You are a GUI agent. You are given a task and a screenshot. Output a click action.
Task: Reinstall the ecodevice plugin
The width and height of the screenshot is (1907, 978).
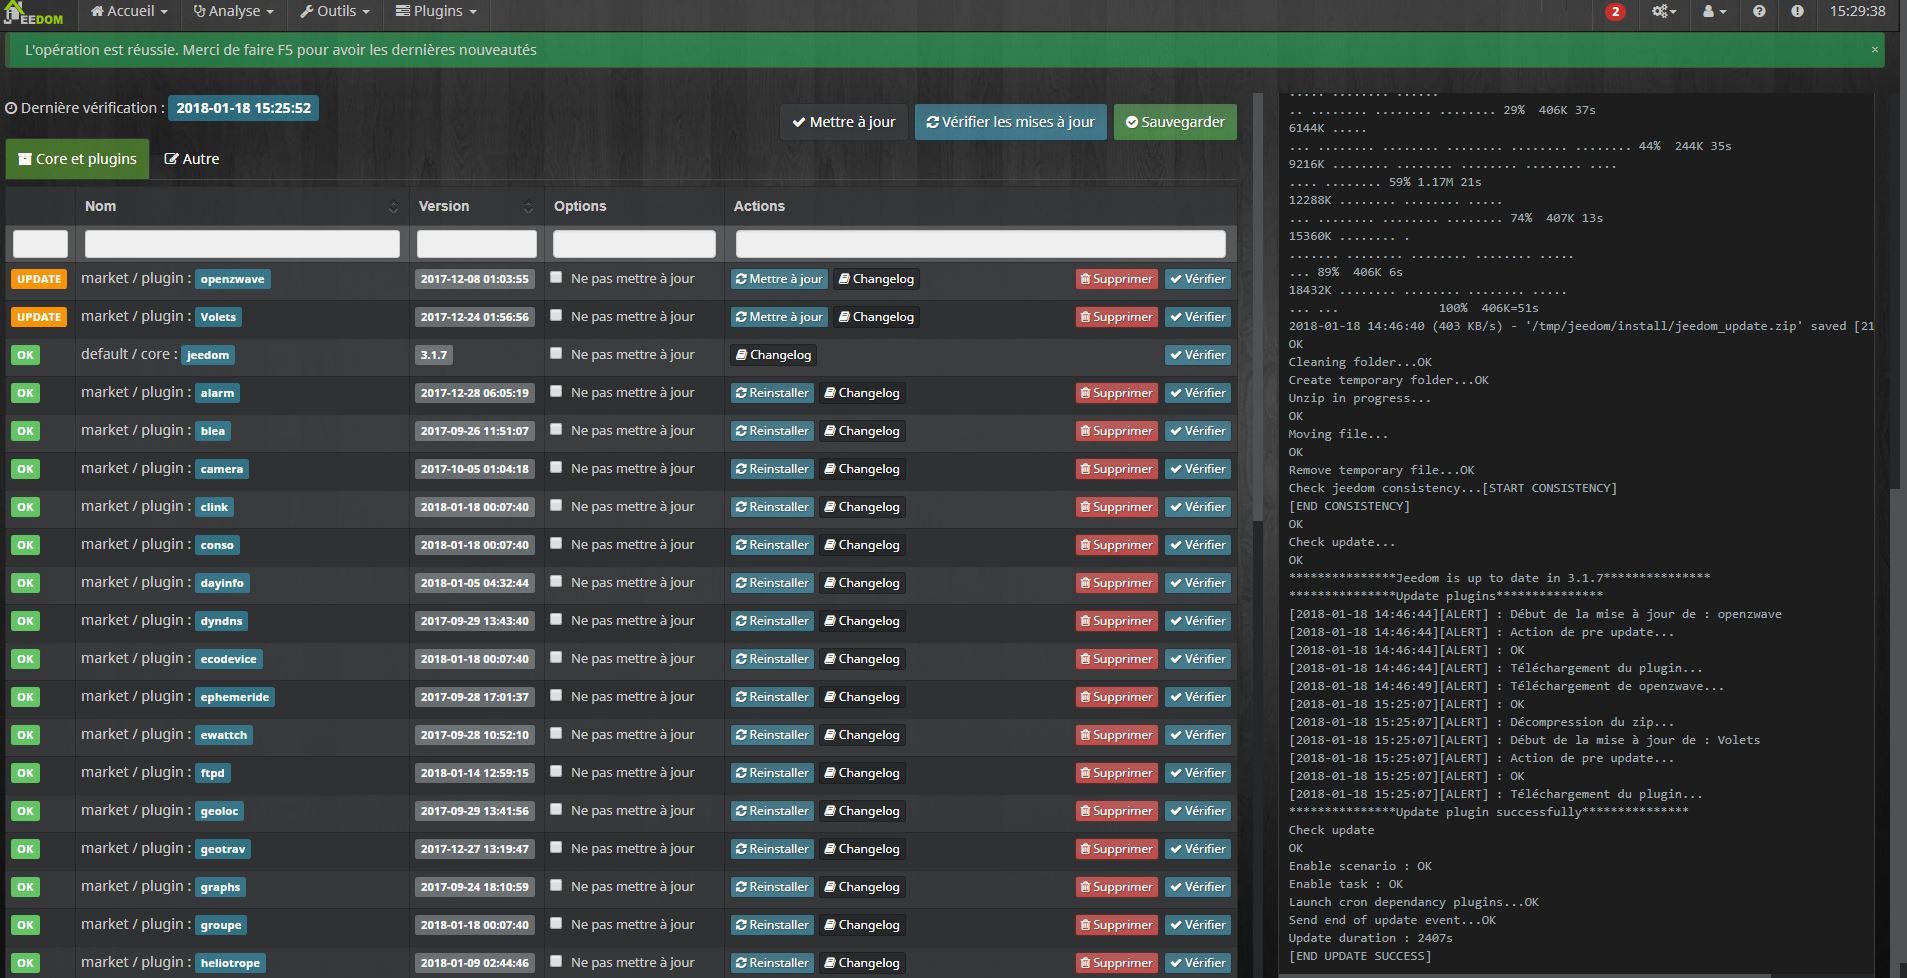tap(773, 659)
